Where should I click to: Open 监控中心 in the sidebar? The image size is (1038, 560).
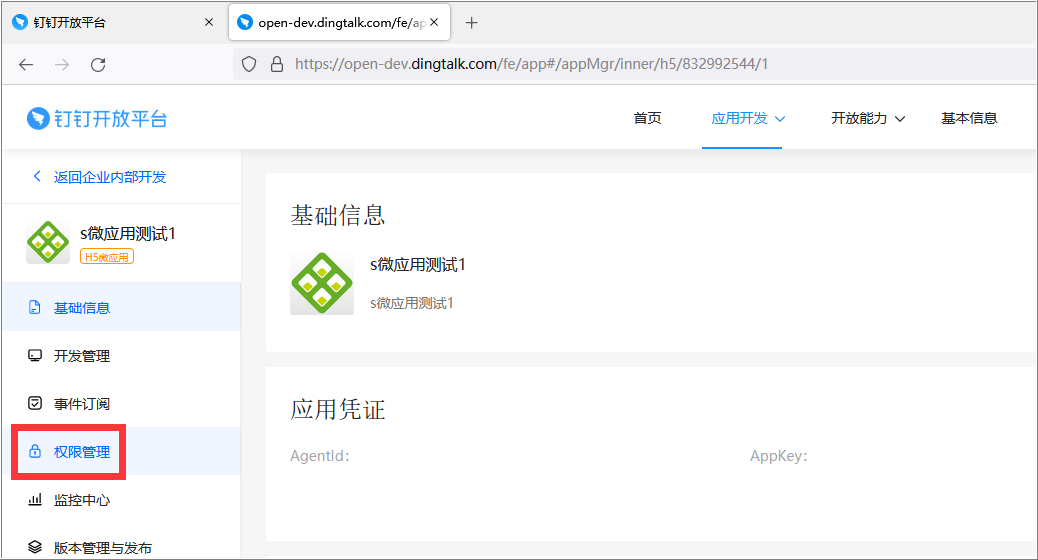[121, 500]
